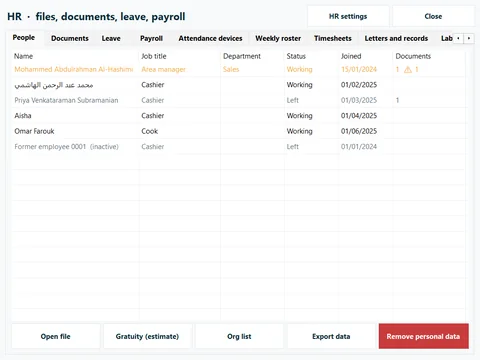Select the Attendance devices tab
The width and height of the screenshot is (480, 360).
210,38
